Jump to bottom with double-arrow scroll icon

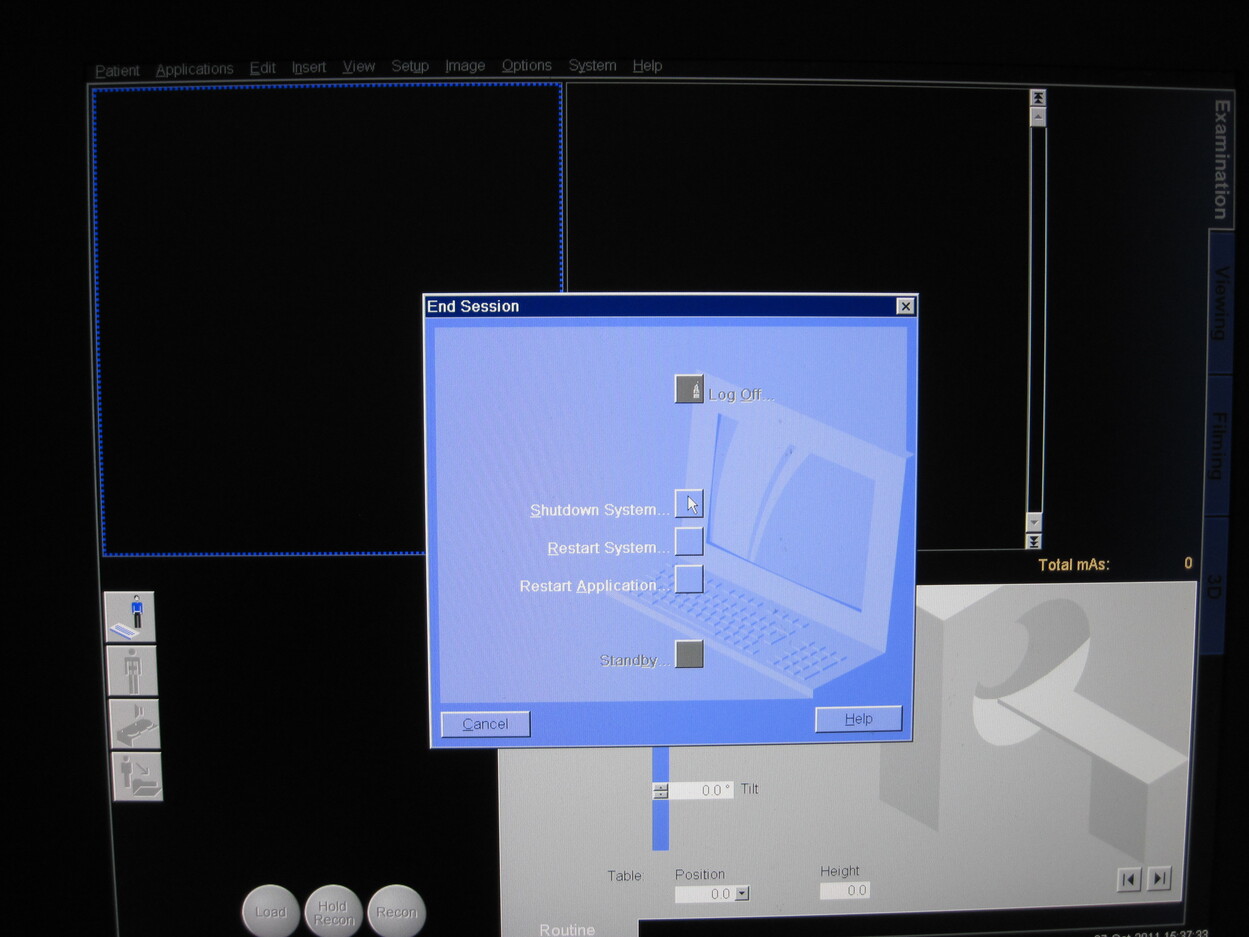[1034, 541]
